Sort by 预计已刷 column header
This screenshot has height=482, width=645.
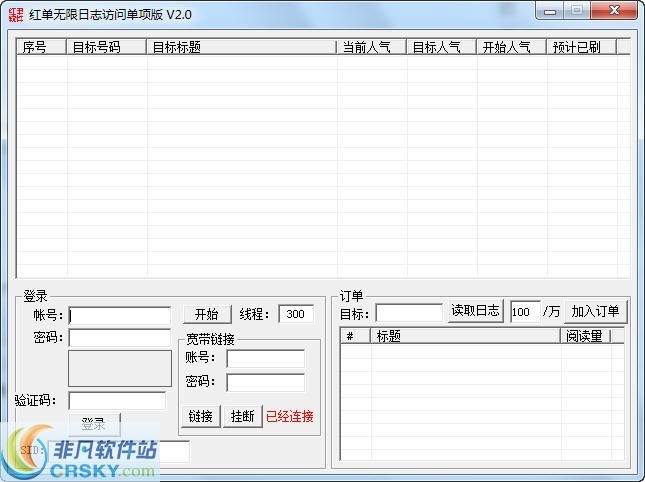tap(581, 47)
